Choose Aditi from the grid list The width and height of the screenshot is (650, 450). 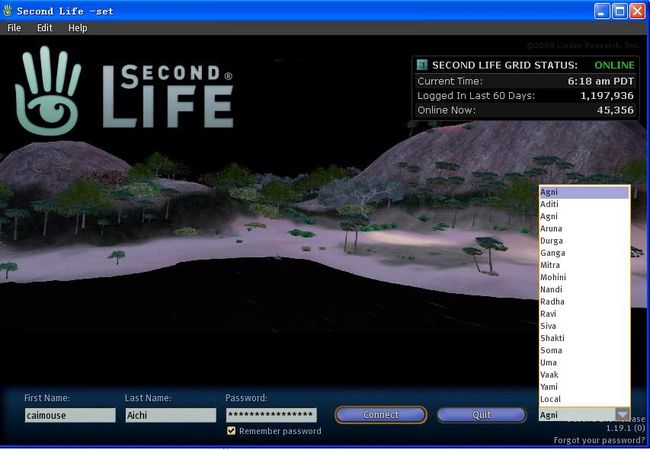[x=584, y=204]
